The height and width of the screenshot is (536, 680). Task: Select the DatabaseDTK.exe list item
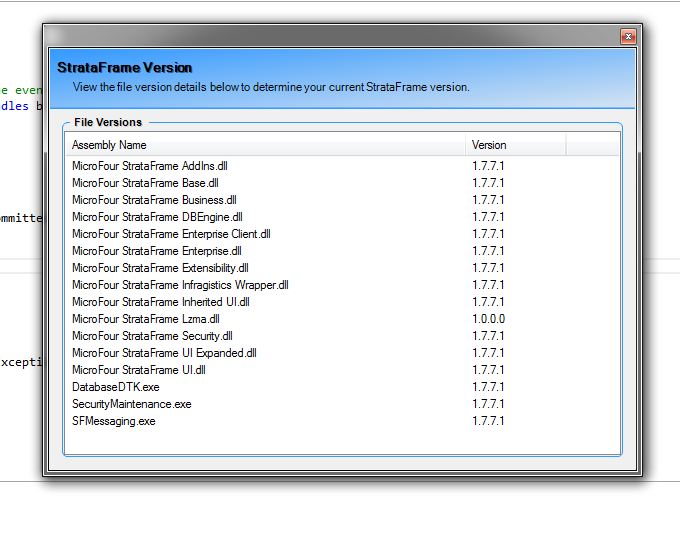coord(116,387)
